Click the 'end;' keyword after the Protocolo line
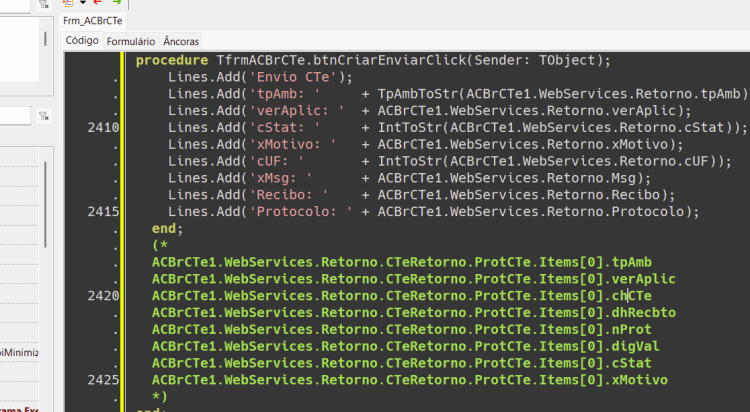Screen dimensions: 750x412 167,229
